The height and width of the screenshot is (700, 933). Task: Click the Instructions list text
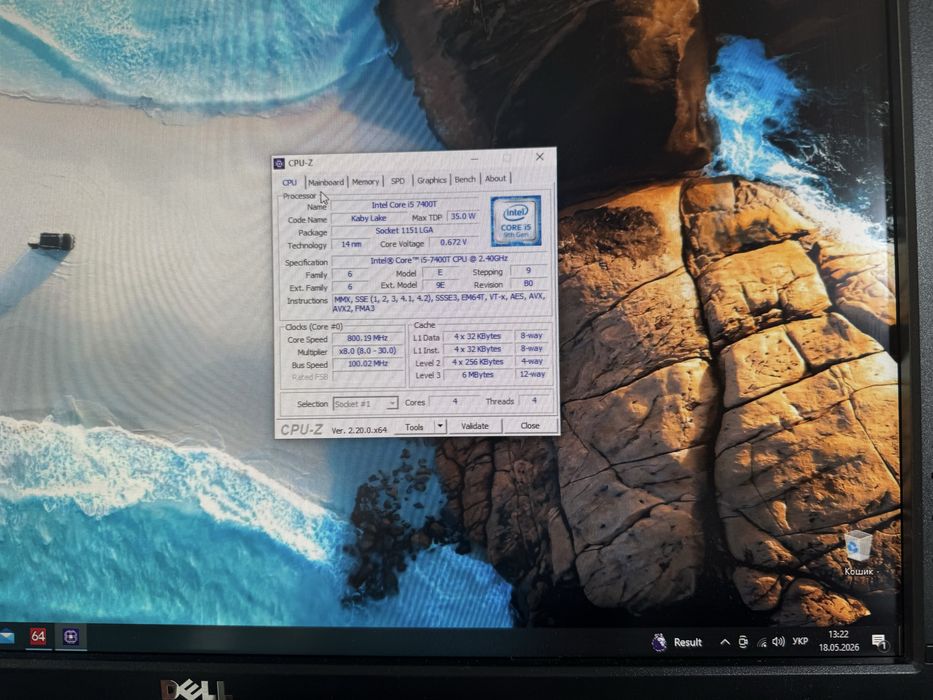[x=439, y=302]
